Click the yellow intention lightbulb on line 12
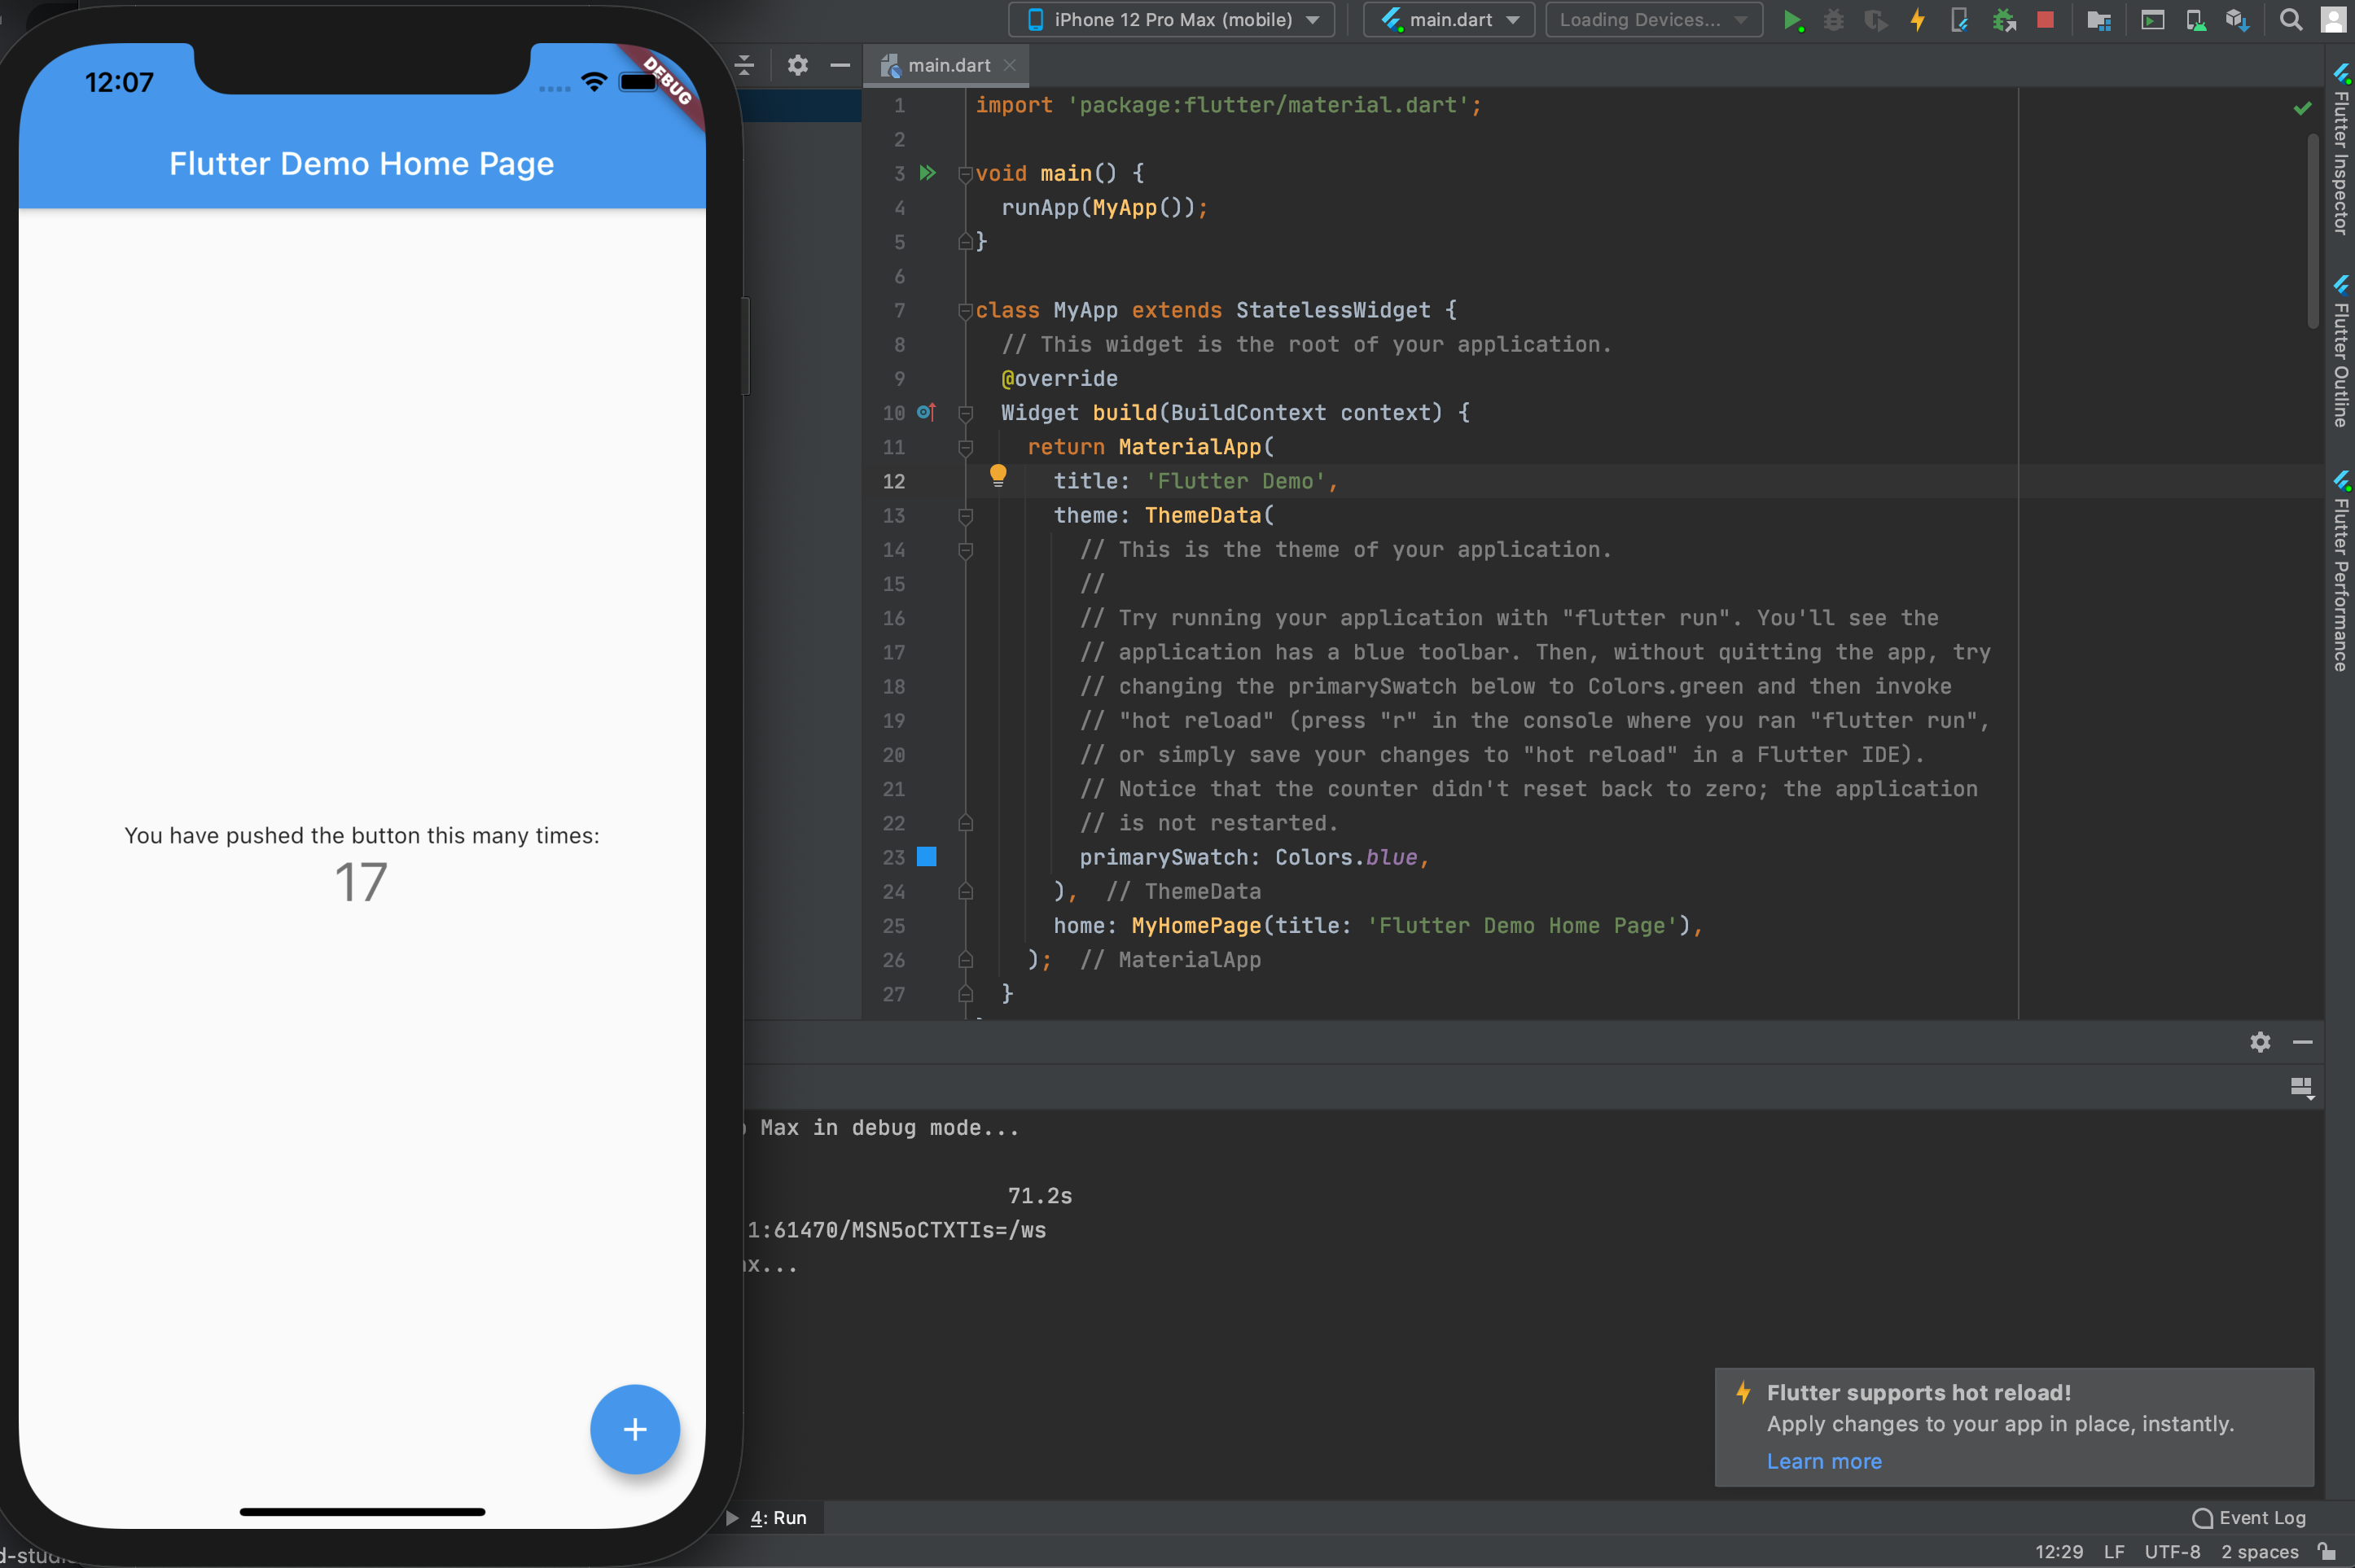This screenshot has height=1568, width=2355. coord(997,475)
